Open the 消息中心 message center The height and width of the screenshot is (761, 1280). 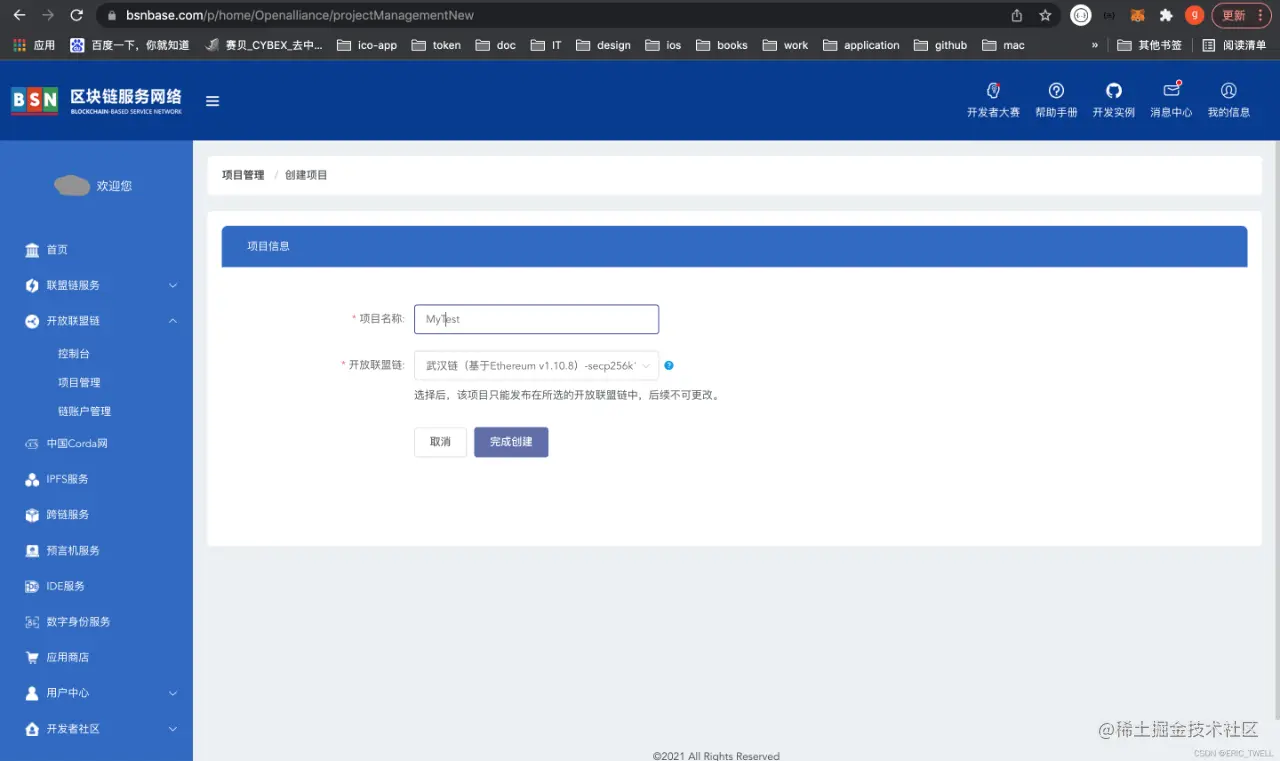pyautogui.click(x=1171, y=100)
